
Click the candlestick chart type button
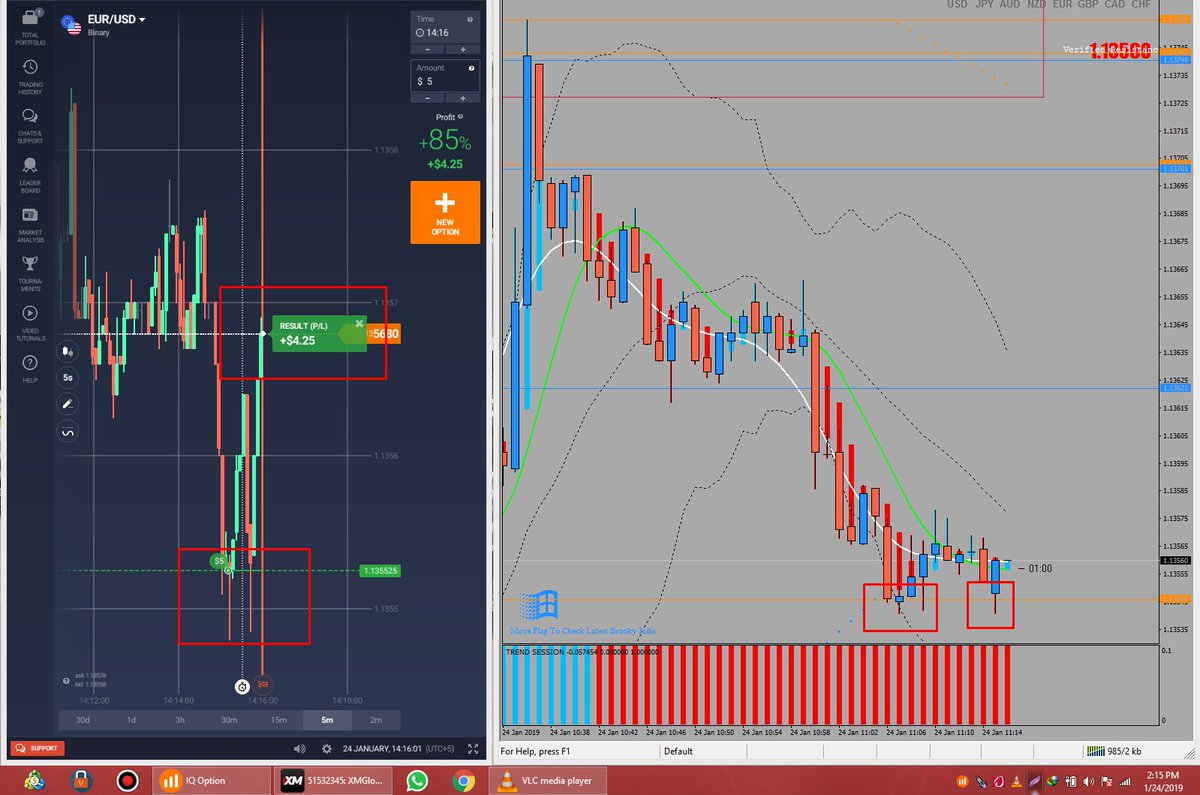point(68,352)
